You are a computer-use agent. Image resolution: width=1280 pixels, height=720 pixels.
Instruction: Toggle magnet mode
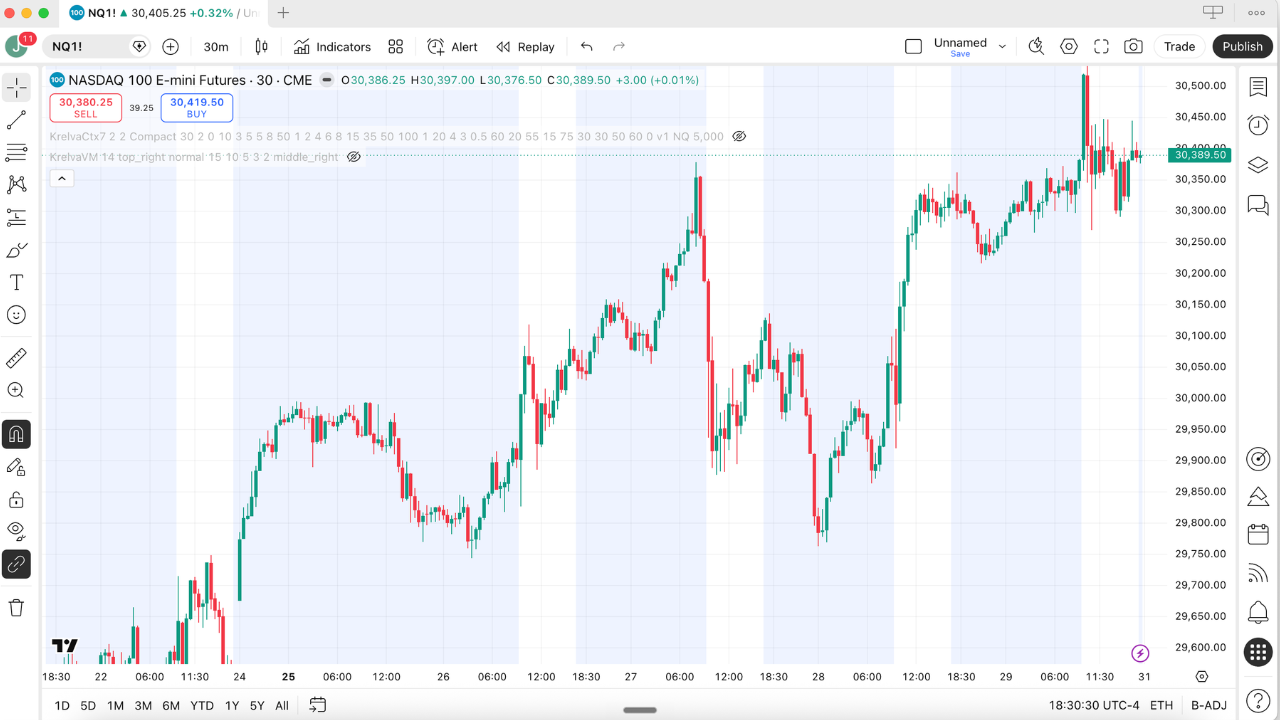coord(16,434)
